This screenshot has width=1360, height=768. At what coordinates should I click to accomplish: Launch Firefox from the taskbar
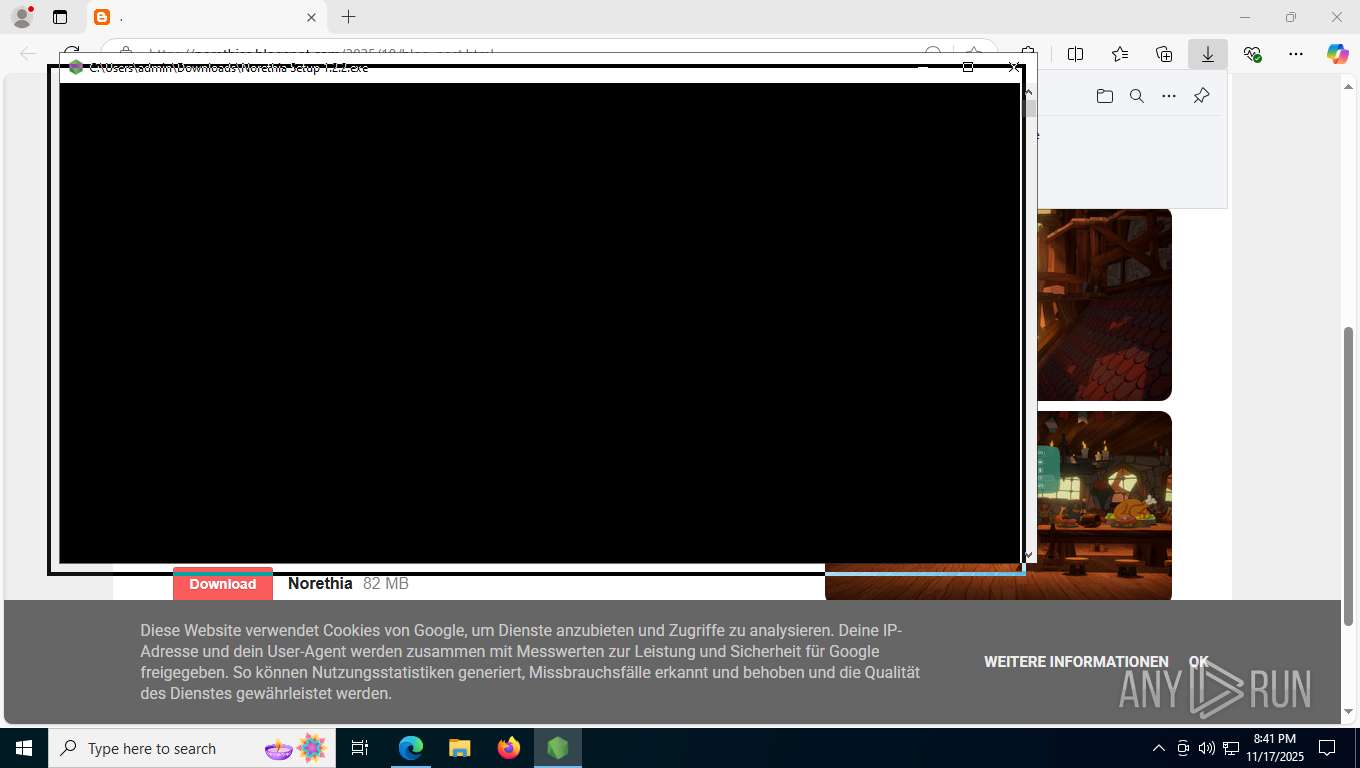point(509,748)
